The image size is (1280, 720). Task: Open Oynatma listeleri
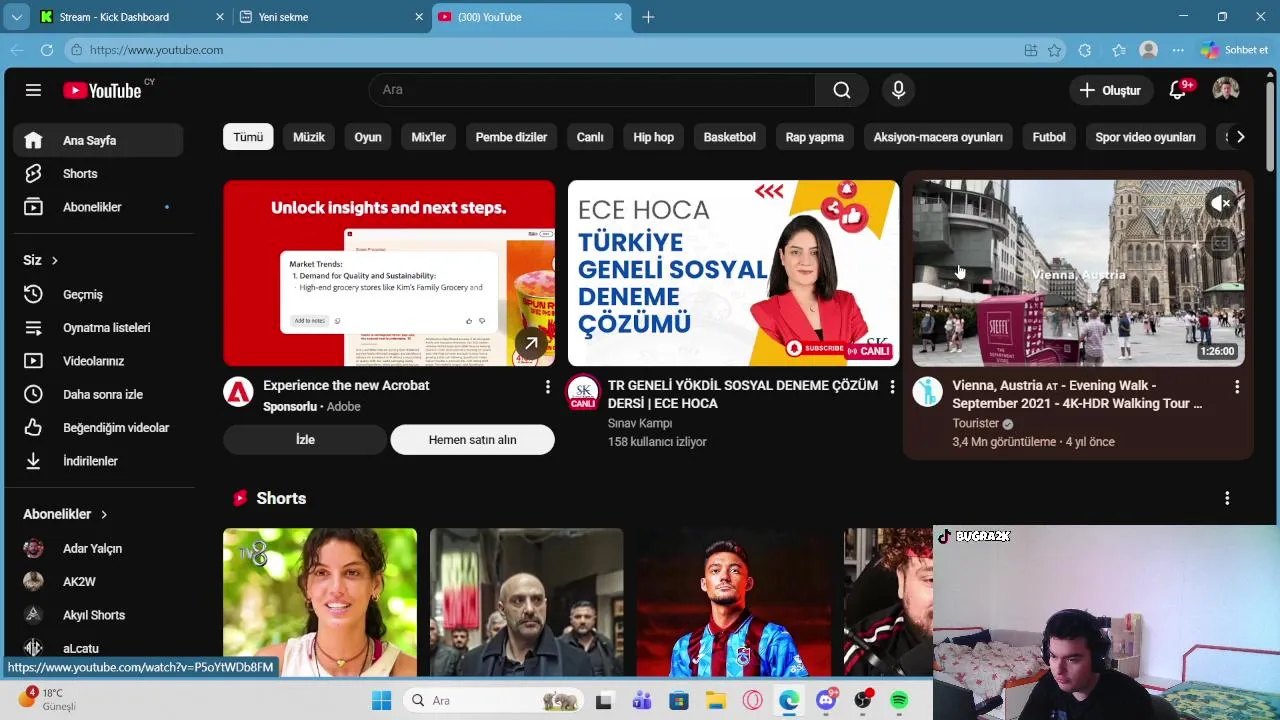click(x=98, y=328)
